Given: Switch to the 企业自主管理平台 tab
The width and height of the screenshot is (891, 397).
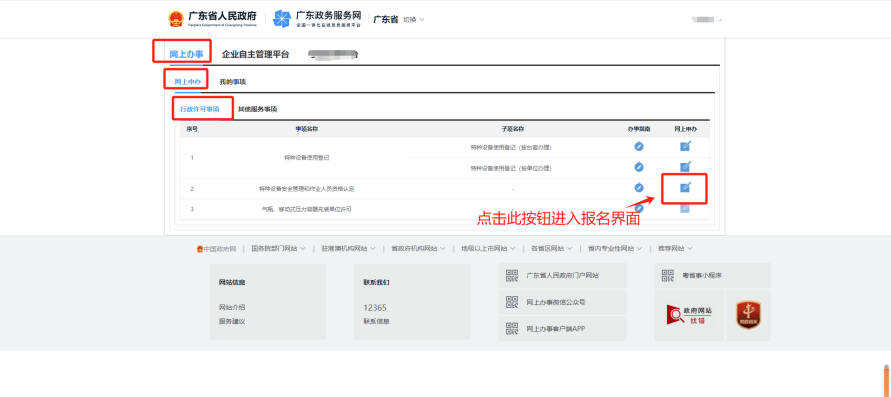Looking at the screenshot, I should pos(255,55).
